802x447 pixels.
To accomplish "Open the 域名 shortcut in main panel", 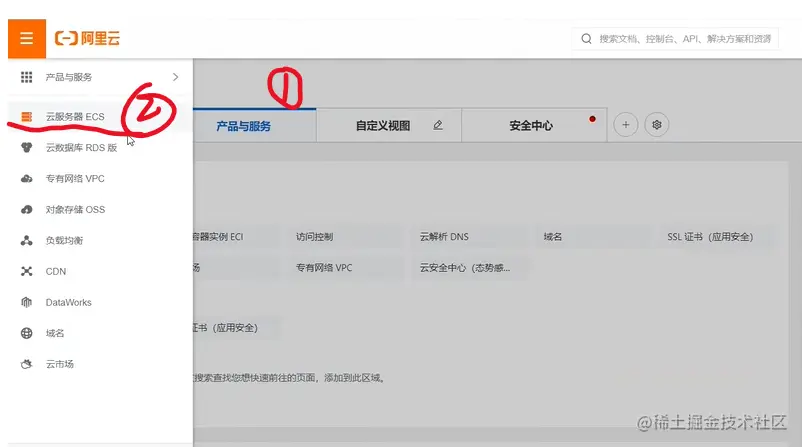I will click(x=593, y=237).
